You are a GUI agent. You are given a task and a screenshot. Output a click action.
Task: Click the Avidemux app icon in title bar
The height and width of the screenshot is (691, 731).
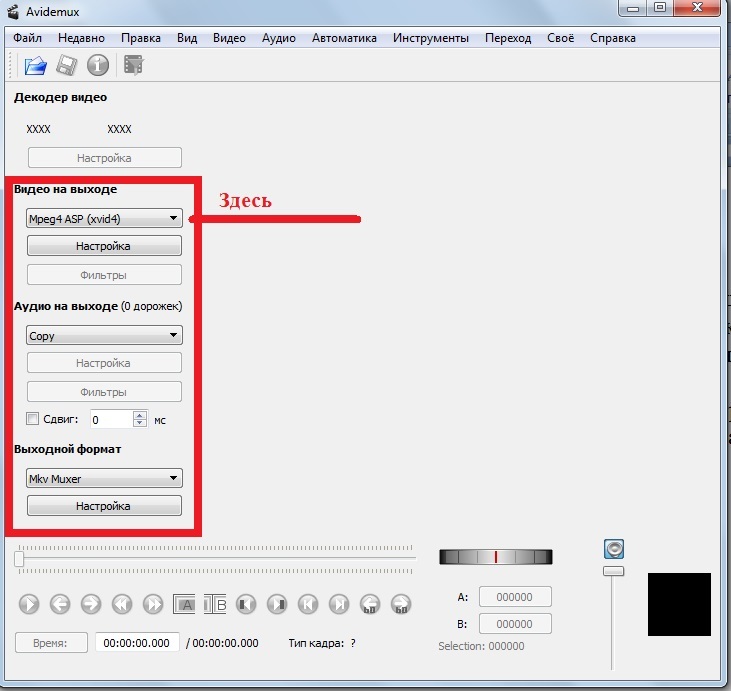click(x=14, y=11)
